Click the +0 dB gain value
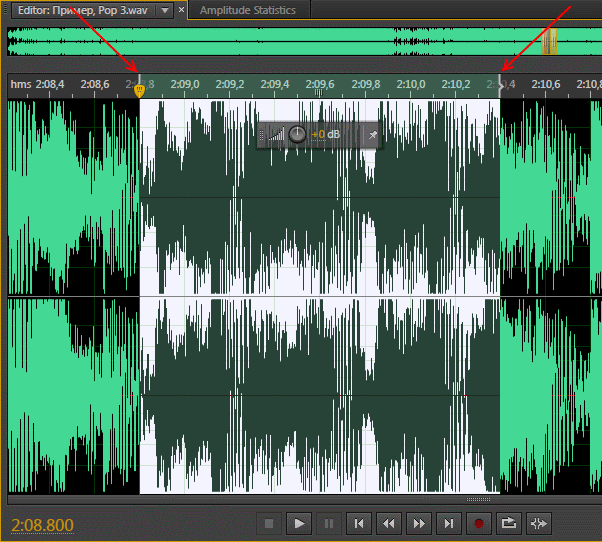This screenshot has width=602, height=542. 326,134
